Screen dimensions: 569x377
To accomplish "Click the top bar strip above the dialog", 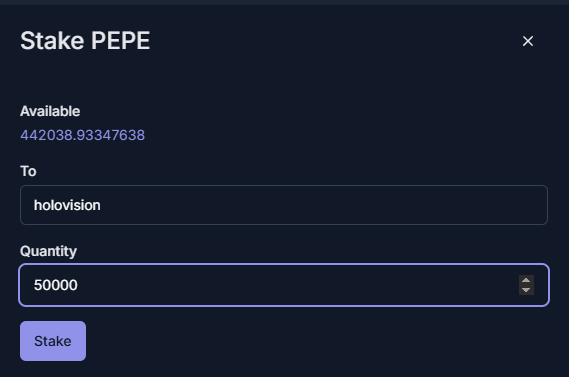I will pyautogui.click(x=284, y=2).
